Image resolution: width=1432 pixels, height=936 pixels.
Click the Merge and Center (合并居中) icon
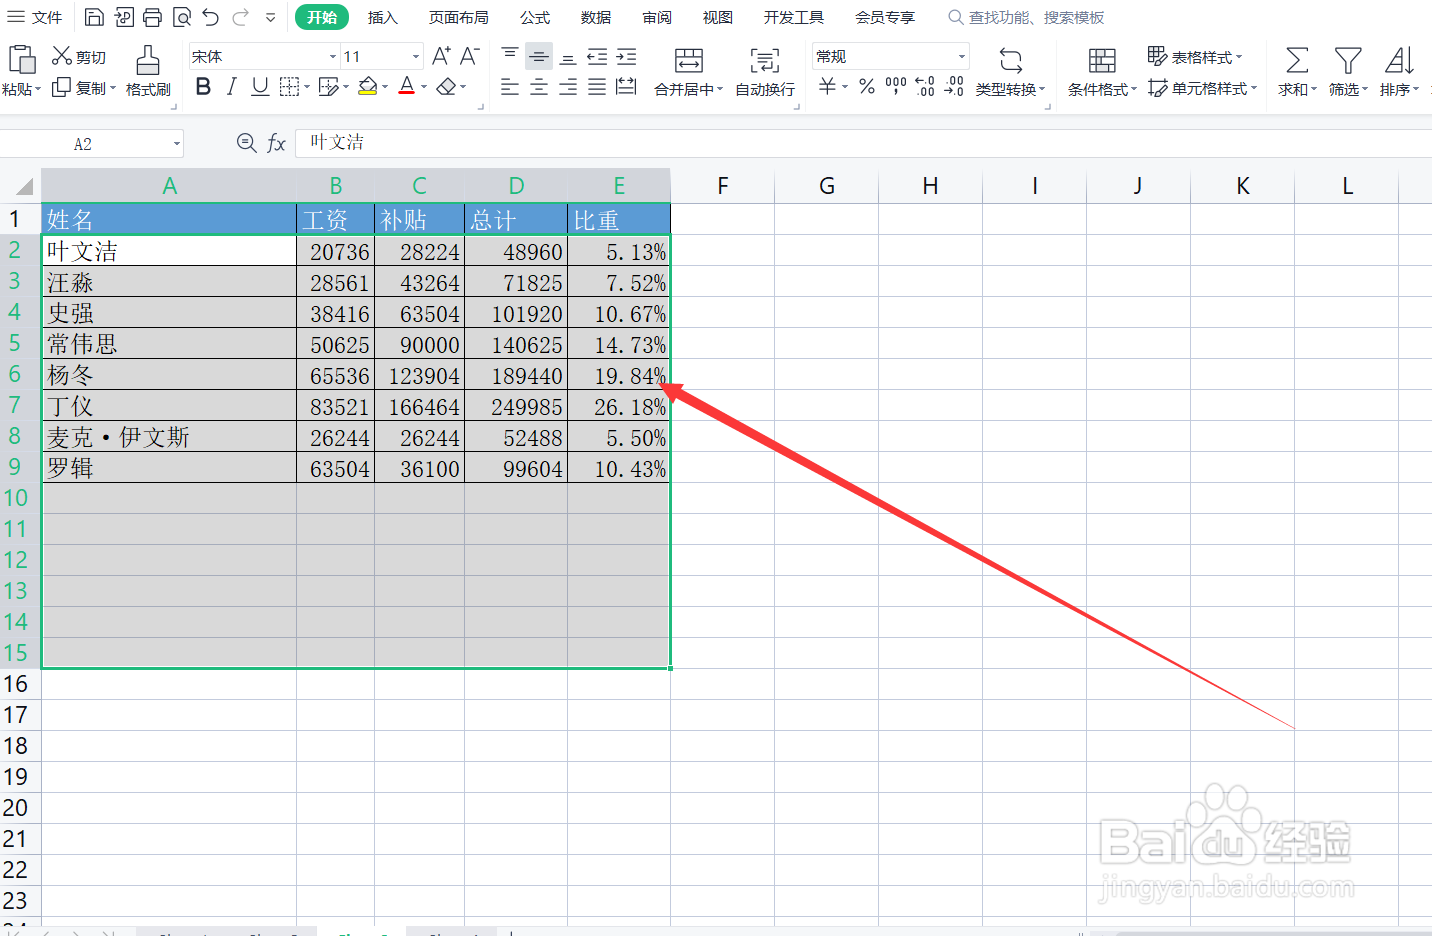coord(689,60)
